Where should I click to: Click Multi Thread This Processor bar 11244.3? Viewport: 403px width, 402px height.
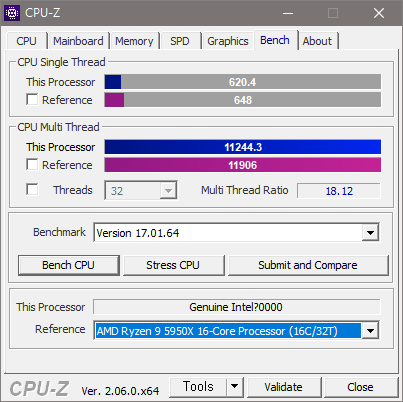pos(243,147)
